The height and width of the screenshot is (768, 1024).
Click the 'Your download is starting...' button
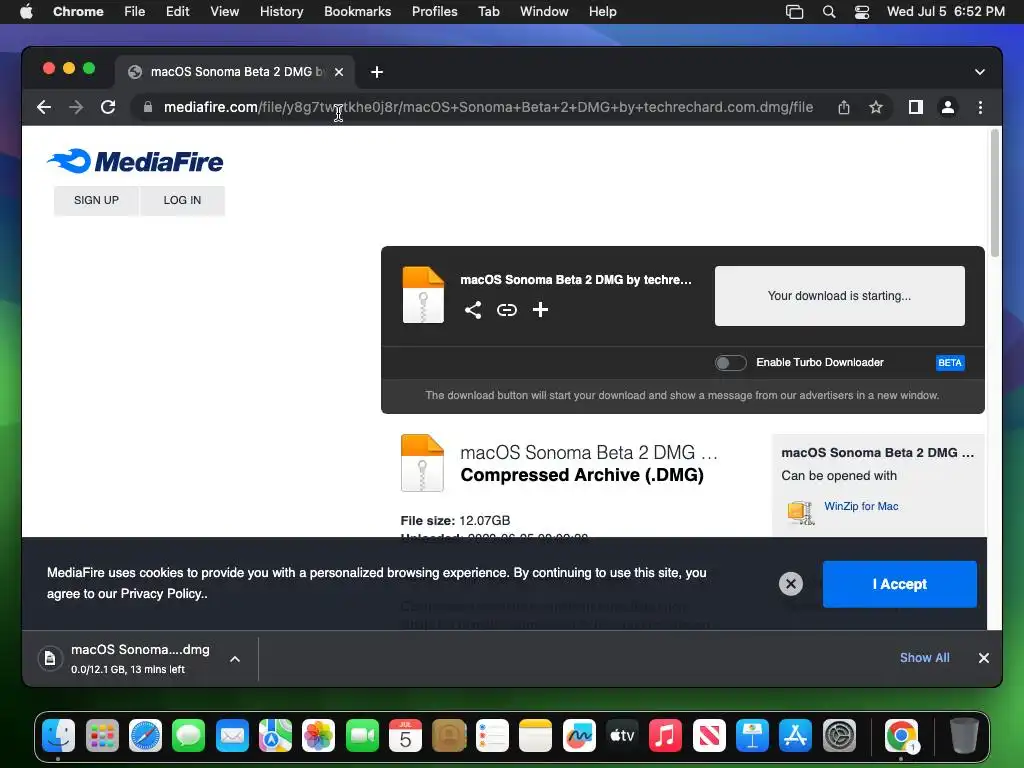[x=839, y=296]
